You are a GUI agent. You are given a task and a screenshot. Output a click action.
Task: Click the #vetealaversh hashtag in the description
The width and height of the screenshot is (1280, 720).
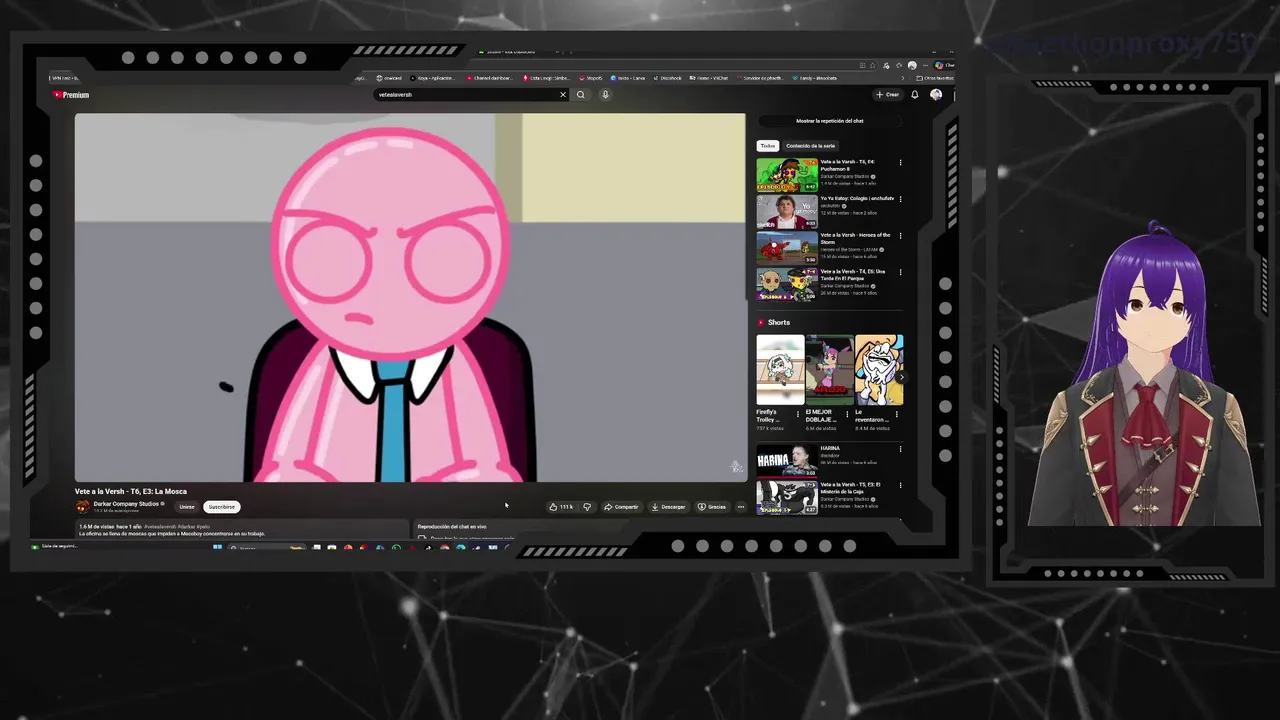point(158,526)
